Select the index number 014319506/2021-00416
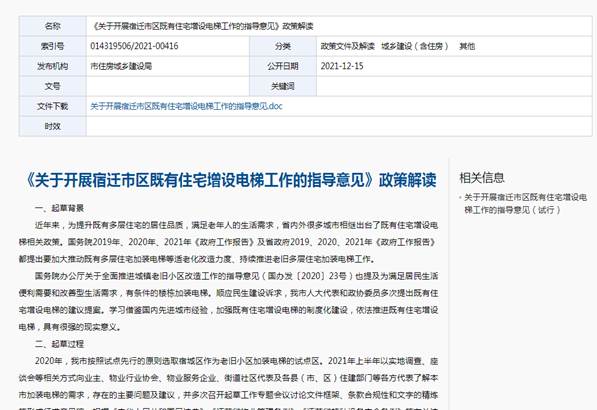Screen dimensions: 597x410 134,46
